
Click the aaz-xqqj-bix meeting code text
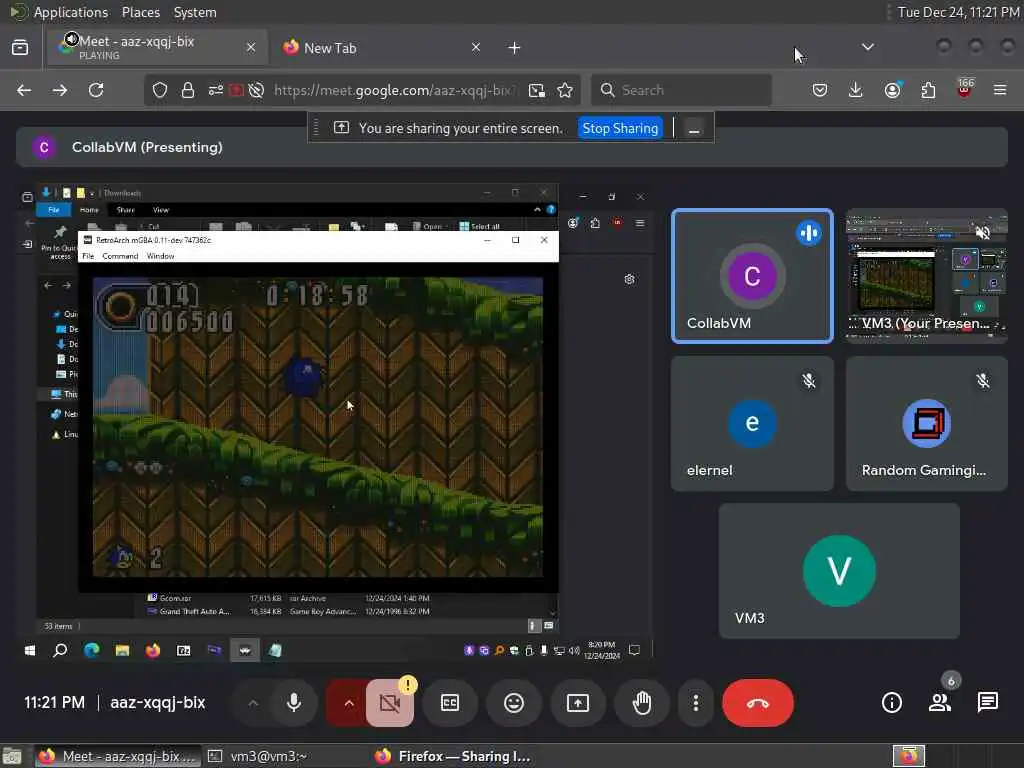(157, 702)
